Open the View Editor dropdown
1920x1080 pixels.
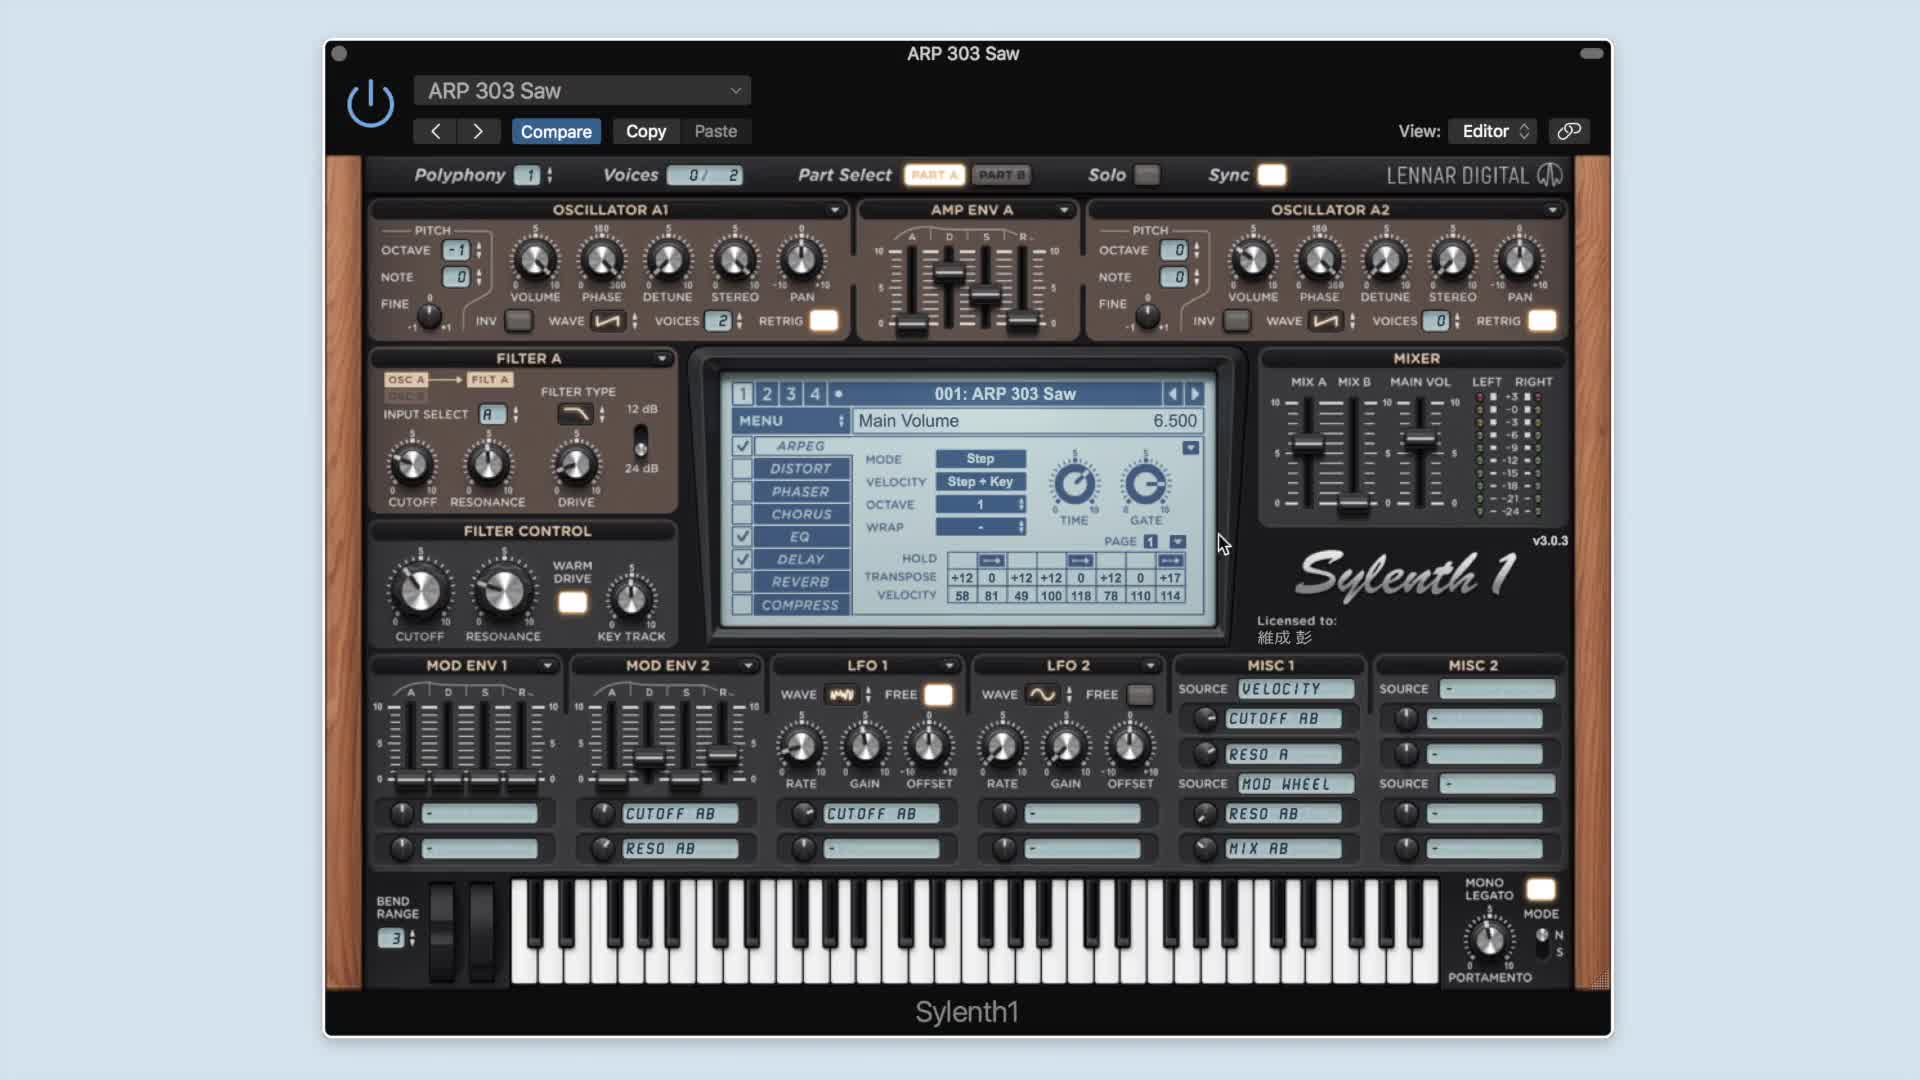(x=1493, y=131)
